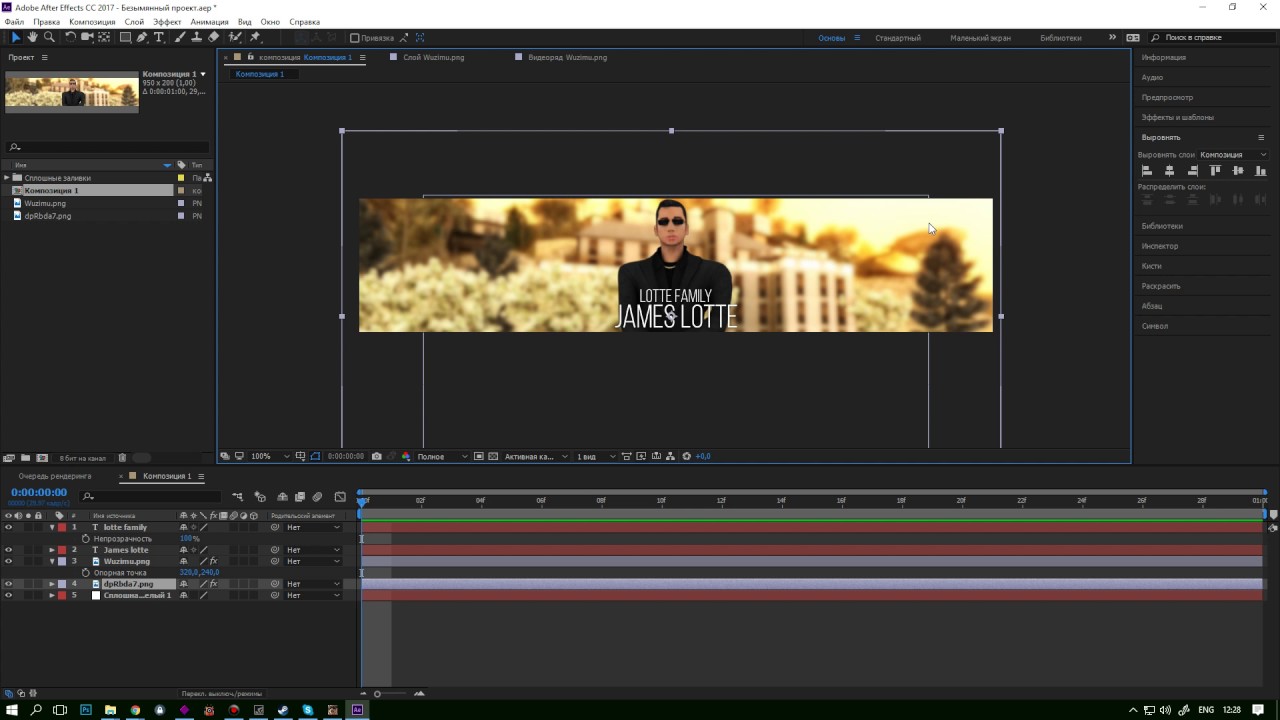This screenshot has width=1280, height=720.
Task: Click the Поиск в справке search field
Action: 1211,38
